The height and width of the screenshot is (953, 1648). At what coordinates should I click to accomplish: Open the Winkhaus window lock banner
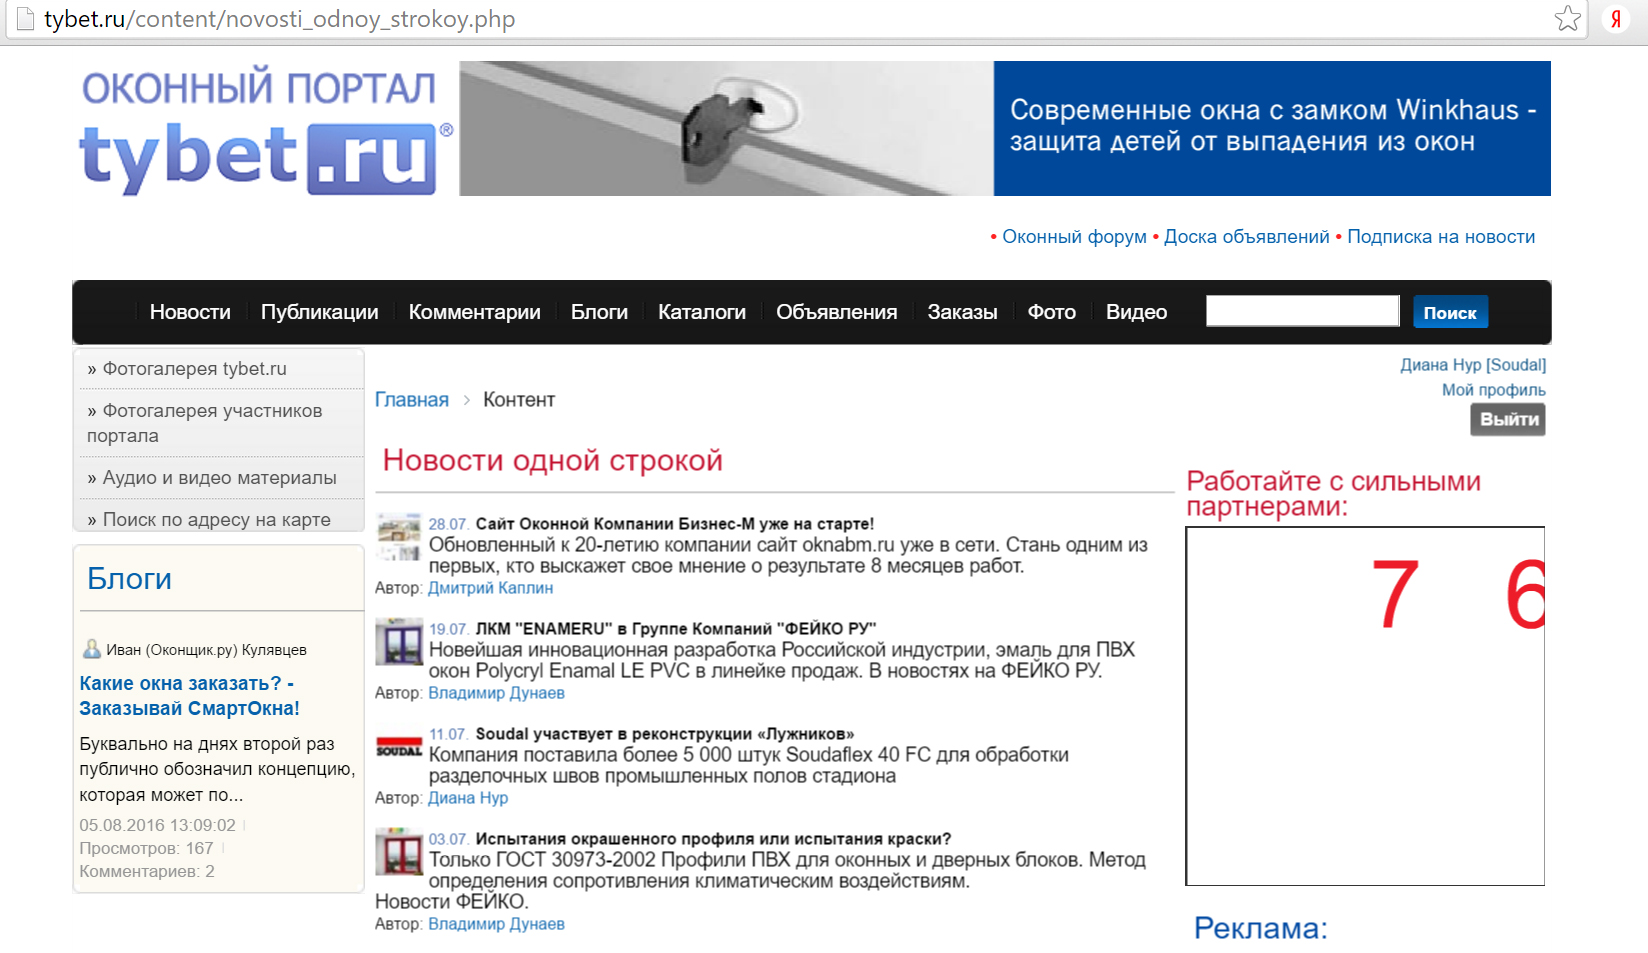1005,128
